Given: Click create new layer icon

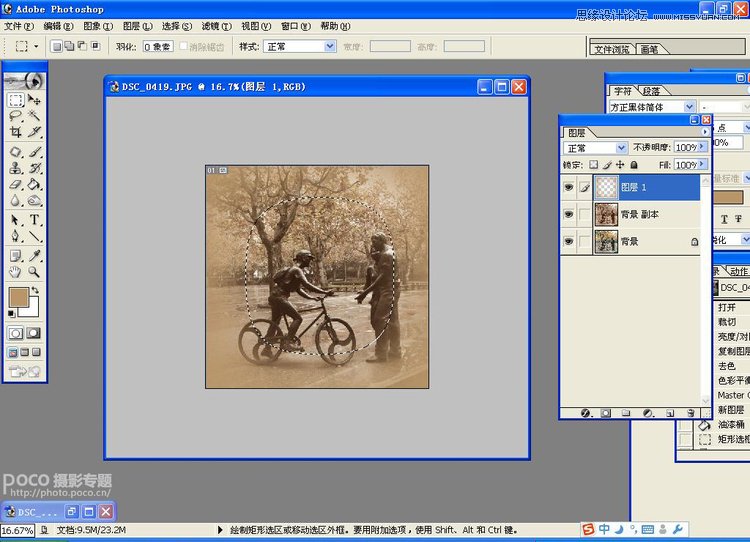Looking at the screenshot, I should [x=670, y=413].
